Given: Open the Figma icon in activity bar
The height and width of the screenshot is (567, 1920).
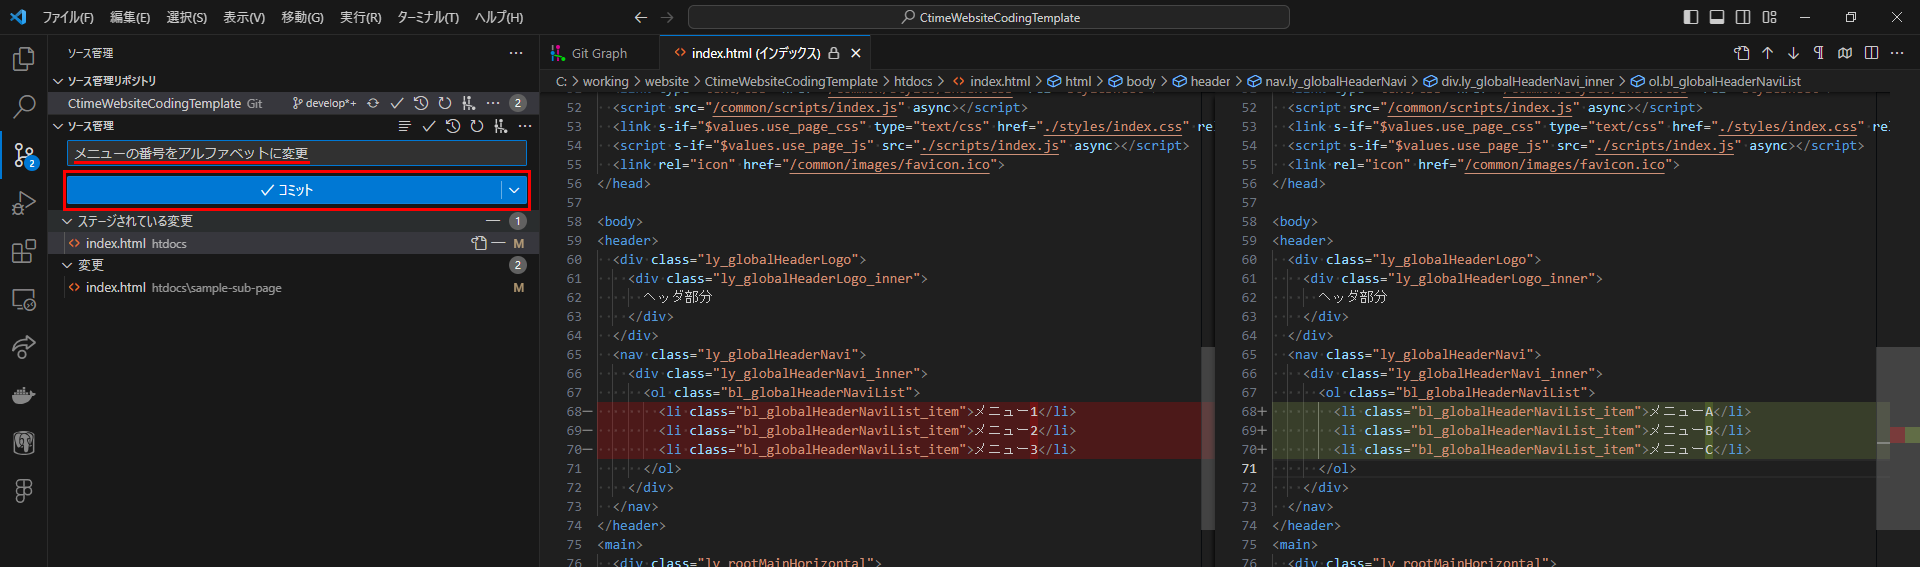Looking at the screenshot, I should [23, 490].
